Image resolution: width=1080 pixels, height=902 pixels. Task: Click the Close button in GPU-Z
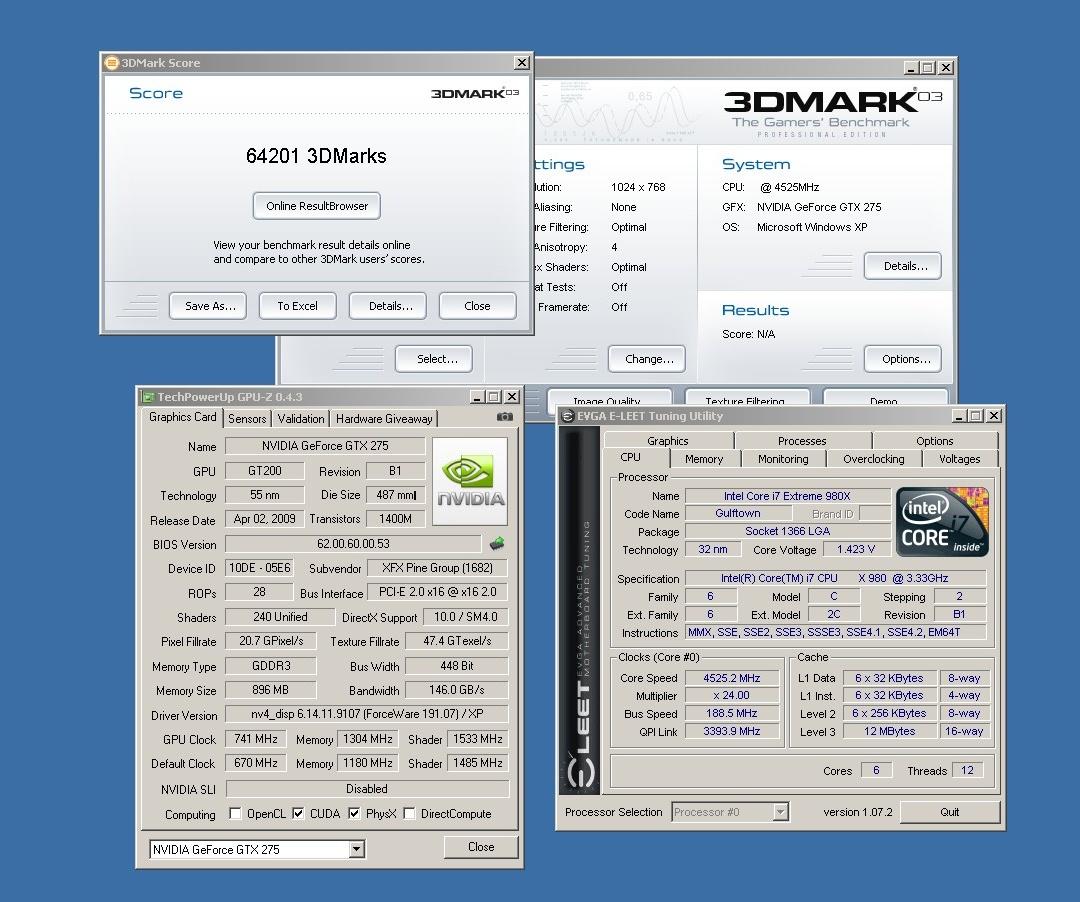pyautogui.click(x=481, y=847)
